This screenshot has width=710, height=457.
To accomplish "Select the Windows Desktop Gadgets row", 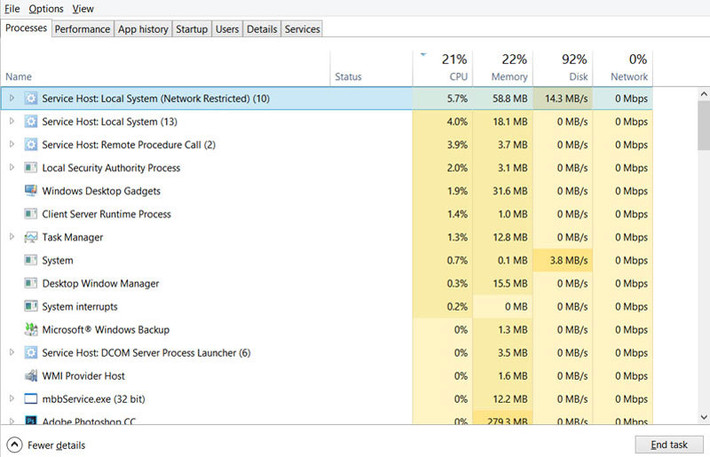I will (x=327, y=191).
